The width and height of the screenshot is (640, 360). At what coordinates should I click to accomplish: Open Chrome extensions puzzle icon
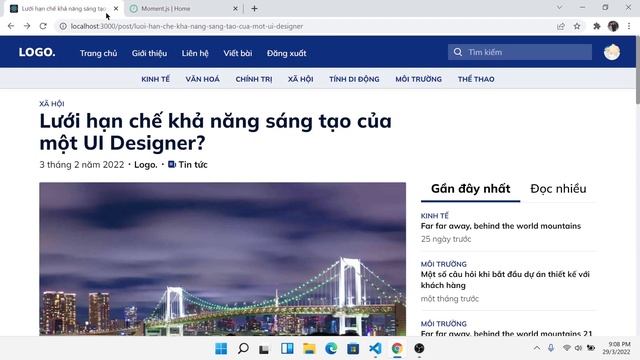pyautogui.click(x=597, y=26)
